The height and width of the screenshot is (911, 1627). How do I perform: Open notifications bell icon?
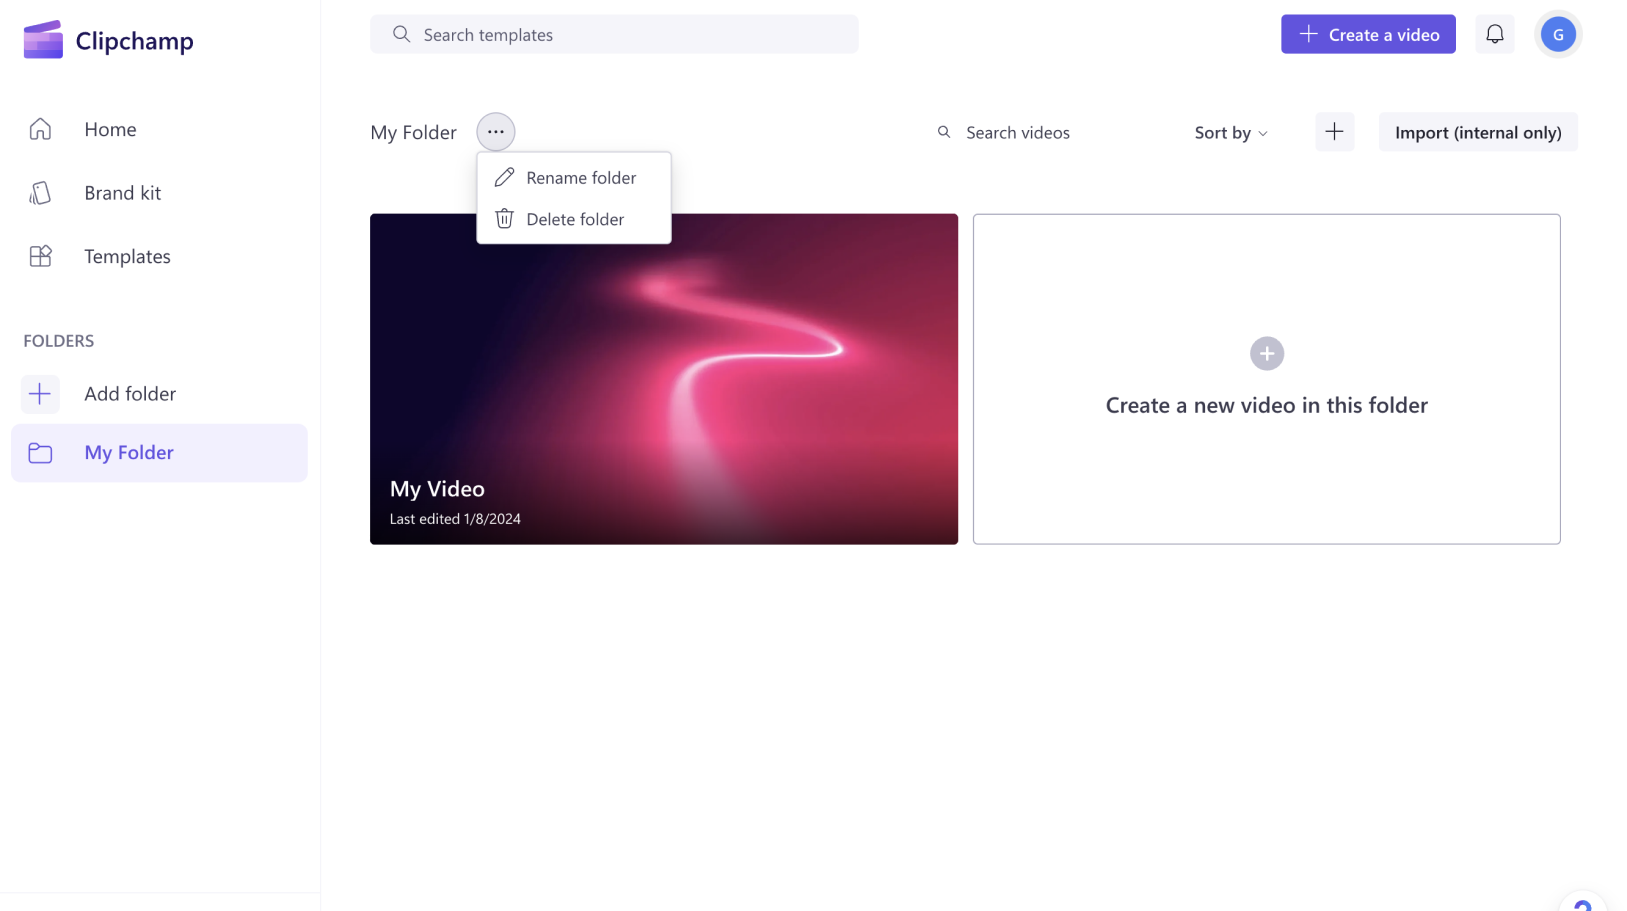coord(1494,34)
